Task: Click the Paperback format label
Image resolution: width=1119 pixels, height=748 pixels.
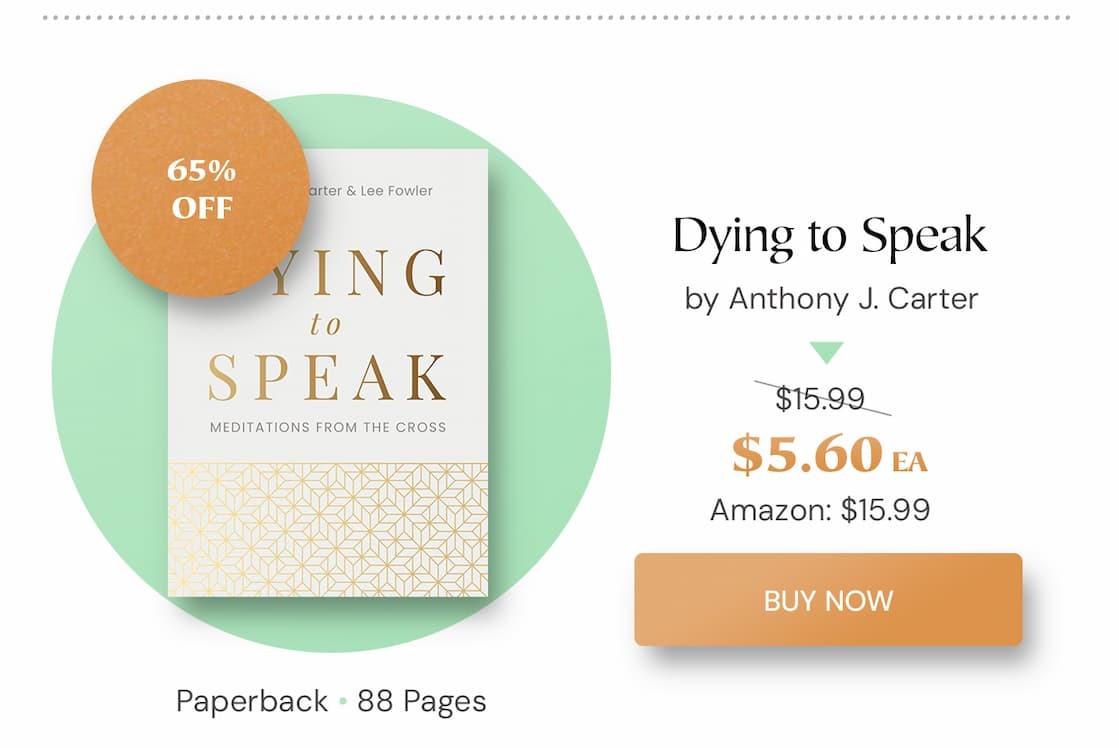Action: click(x=252, y=701)
